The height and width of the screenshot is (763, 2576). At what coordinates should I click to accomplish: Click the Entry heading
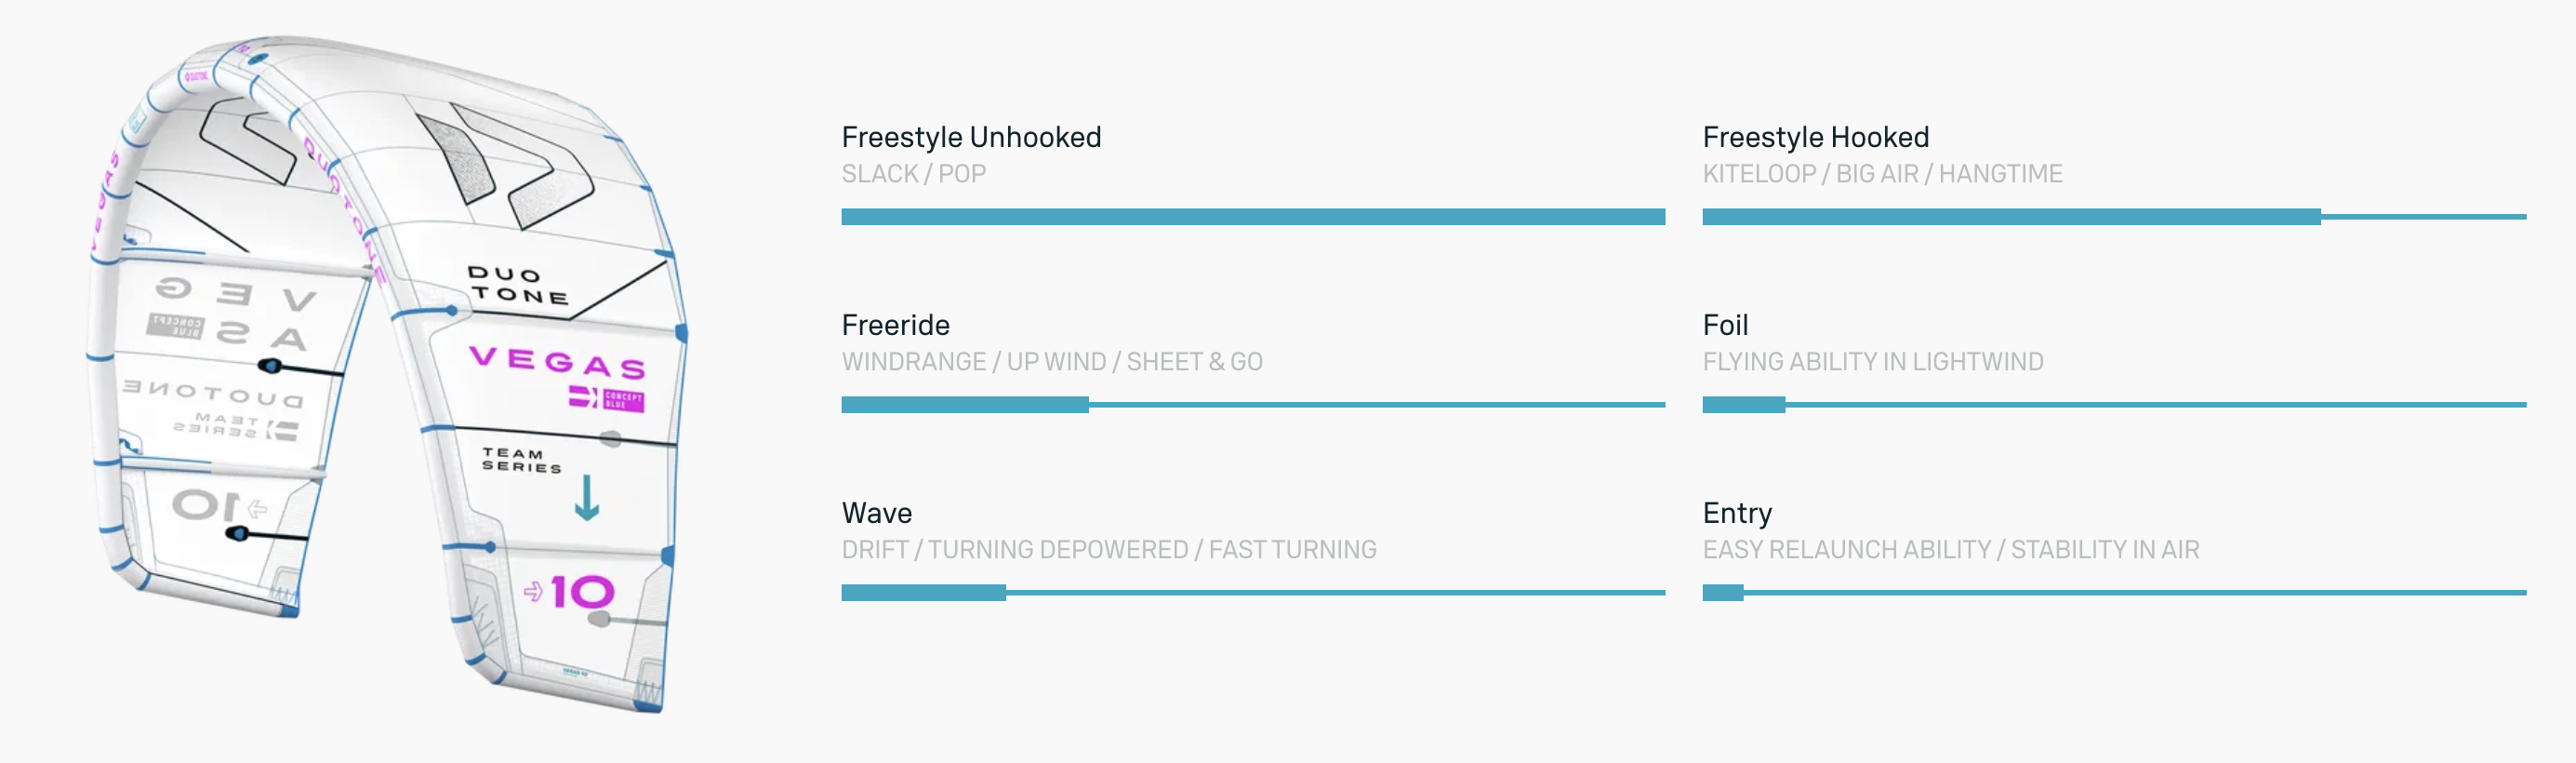click(1737, 513)
